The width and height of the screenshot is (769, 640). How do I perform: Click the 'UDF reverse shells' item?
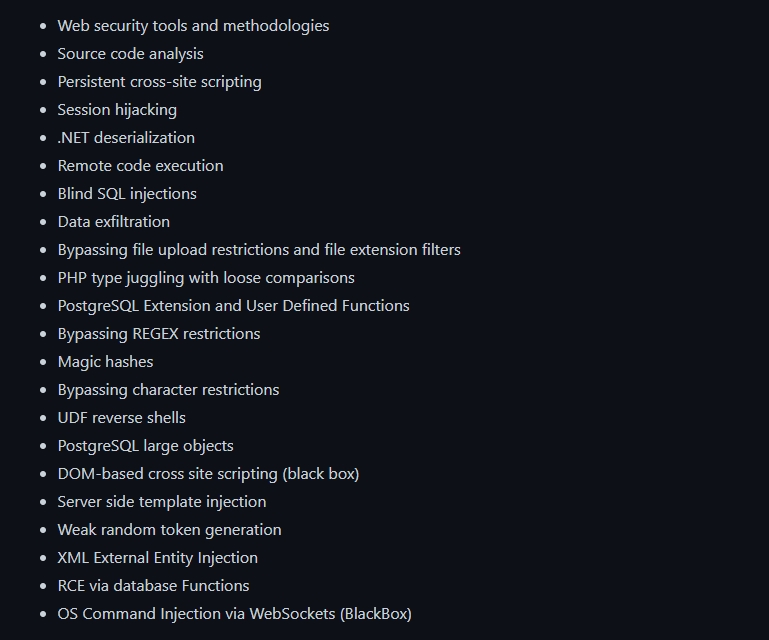click(x=122, y=418)
